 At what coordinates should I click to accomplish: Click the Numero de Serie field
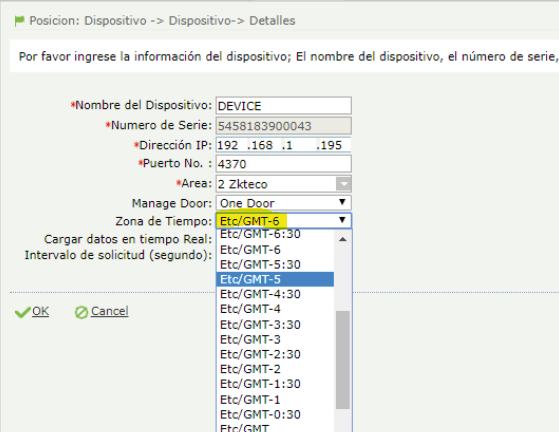[x=283, y=126]
